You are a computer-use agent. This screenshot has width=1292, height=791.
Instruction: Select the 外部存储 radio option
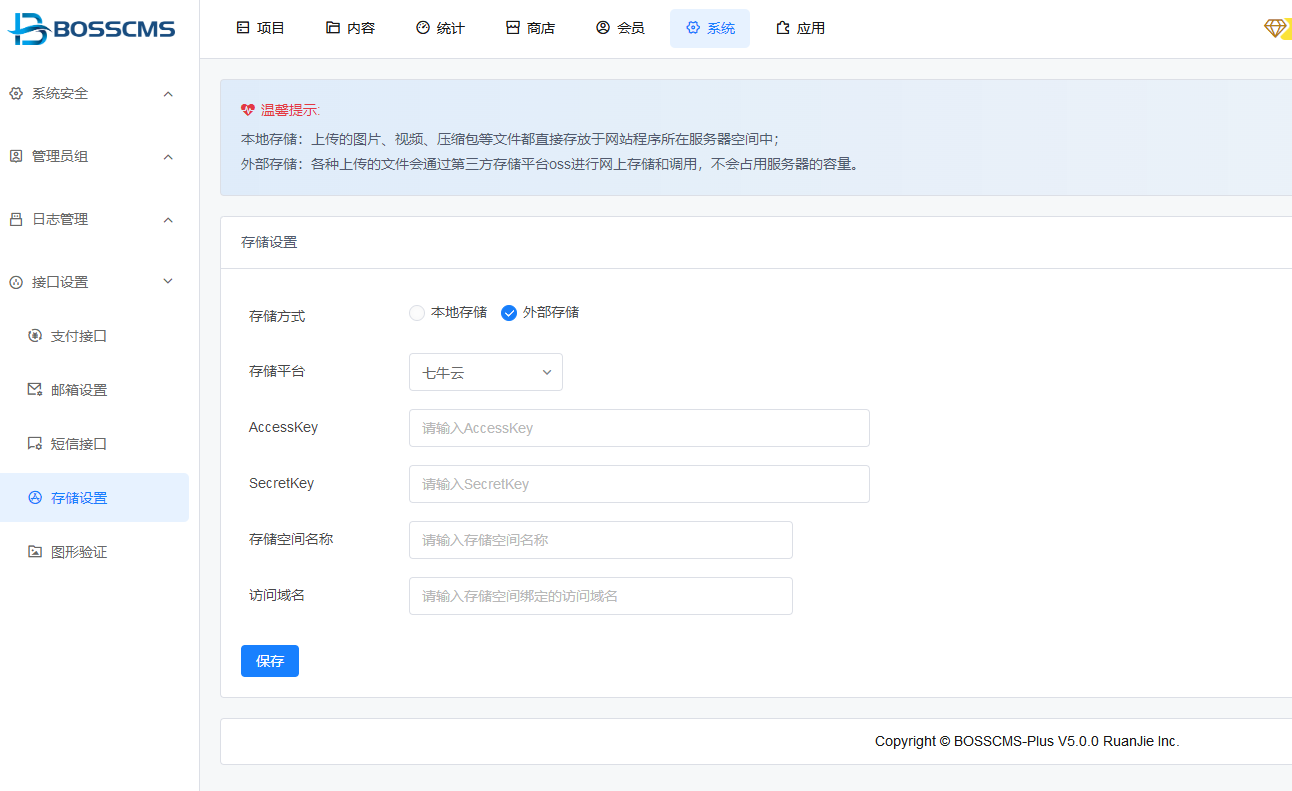pyautogui.click(x=509, y=313)
